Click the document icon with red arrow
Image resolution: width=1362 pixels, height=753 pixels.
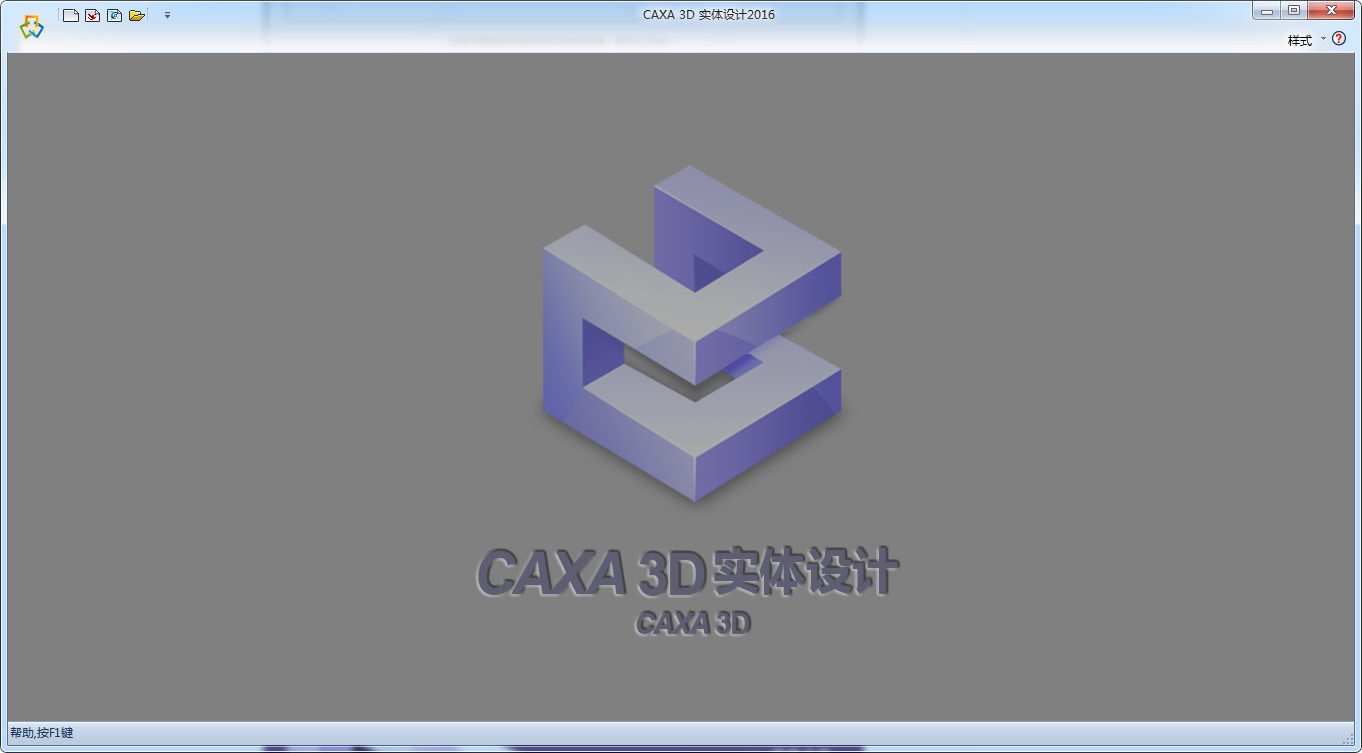(93, 15)
